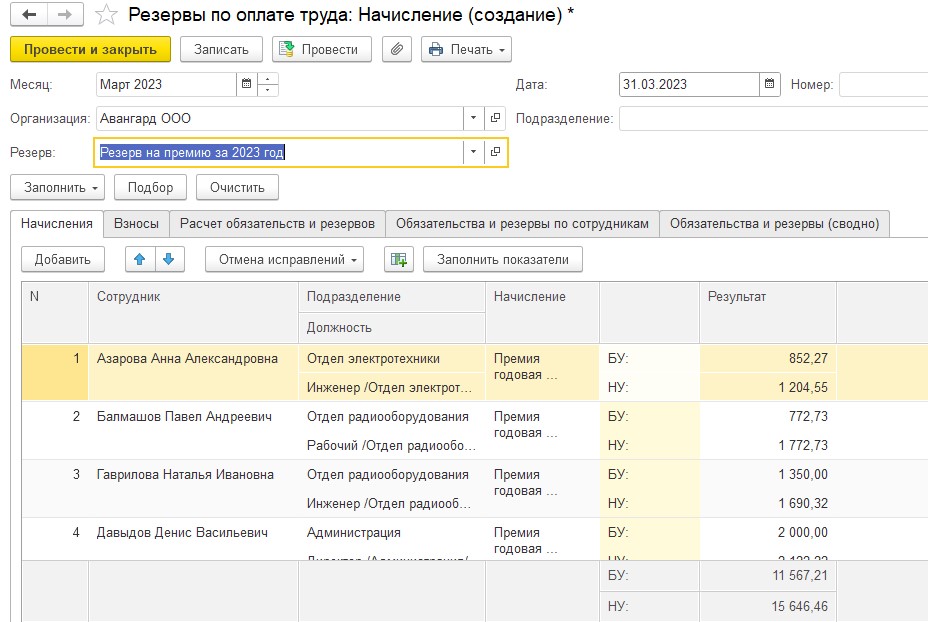This screenshot has height=622, width=928.
Task: Click the Администрация department cell
Action: 392,533
